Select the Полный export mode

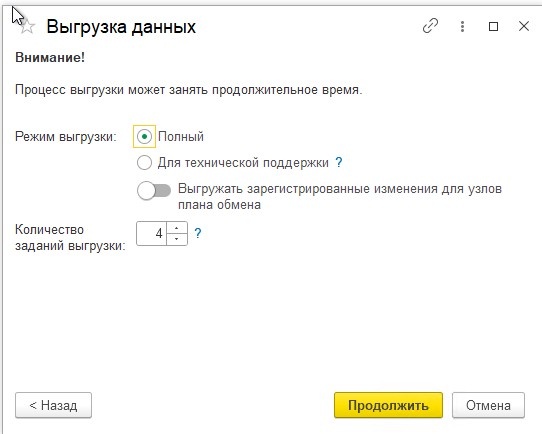tap(144, 136)
